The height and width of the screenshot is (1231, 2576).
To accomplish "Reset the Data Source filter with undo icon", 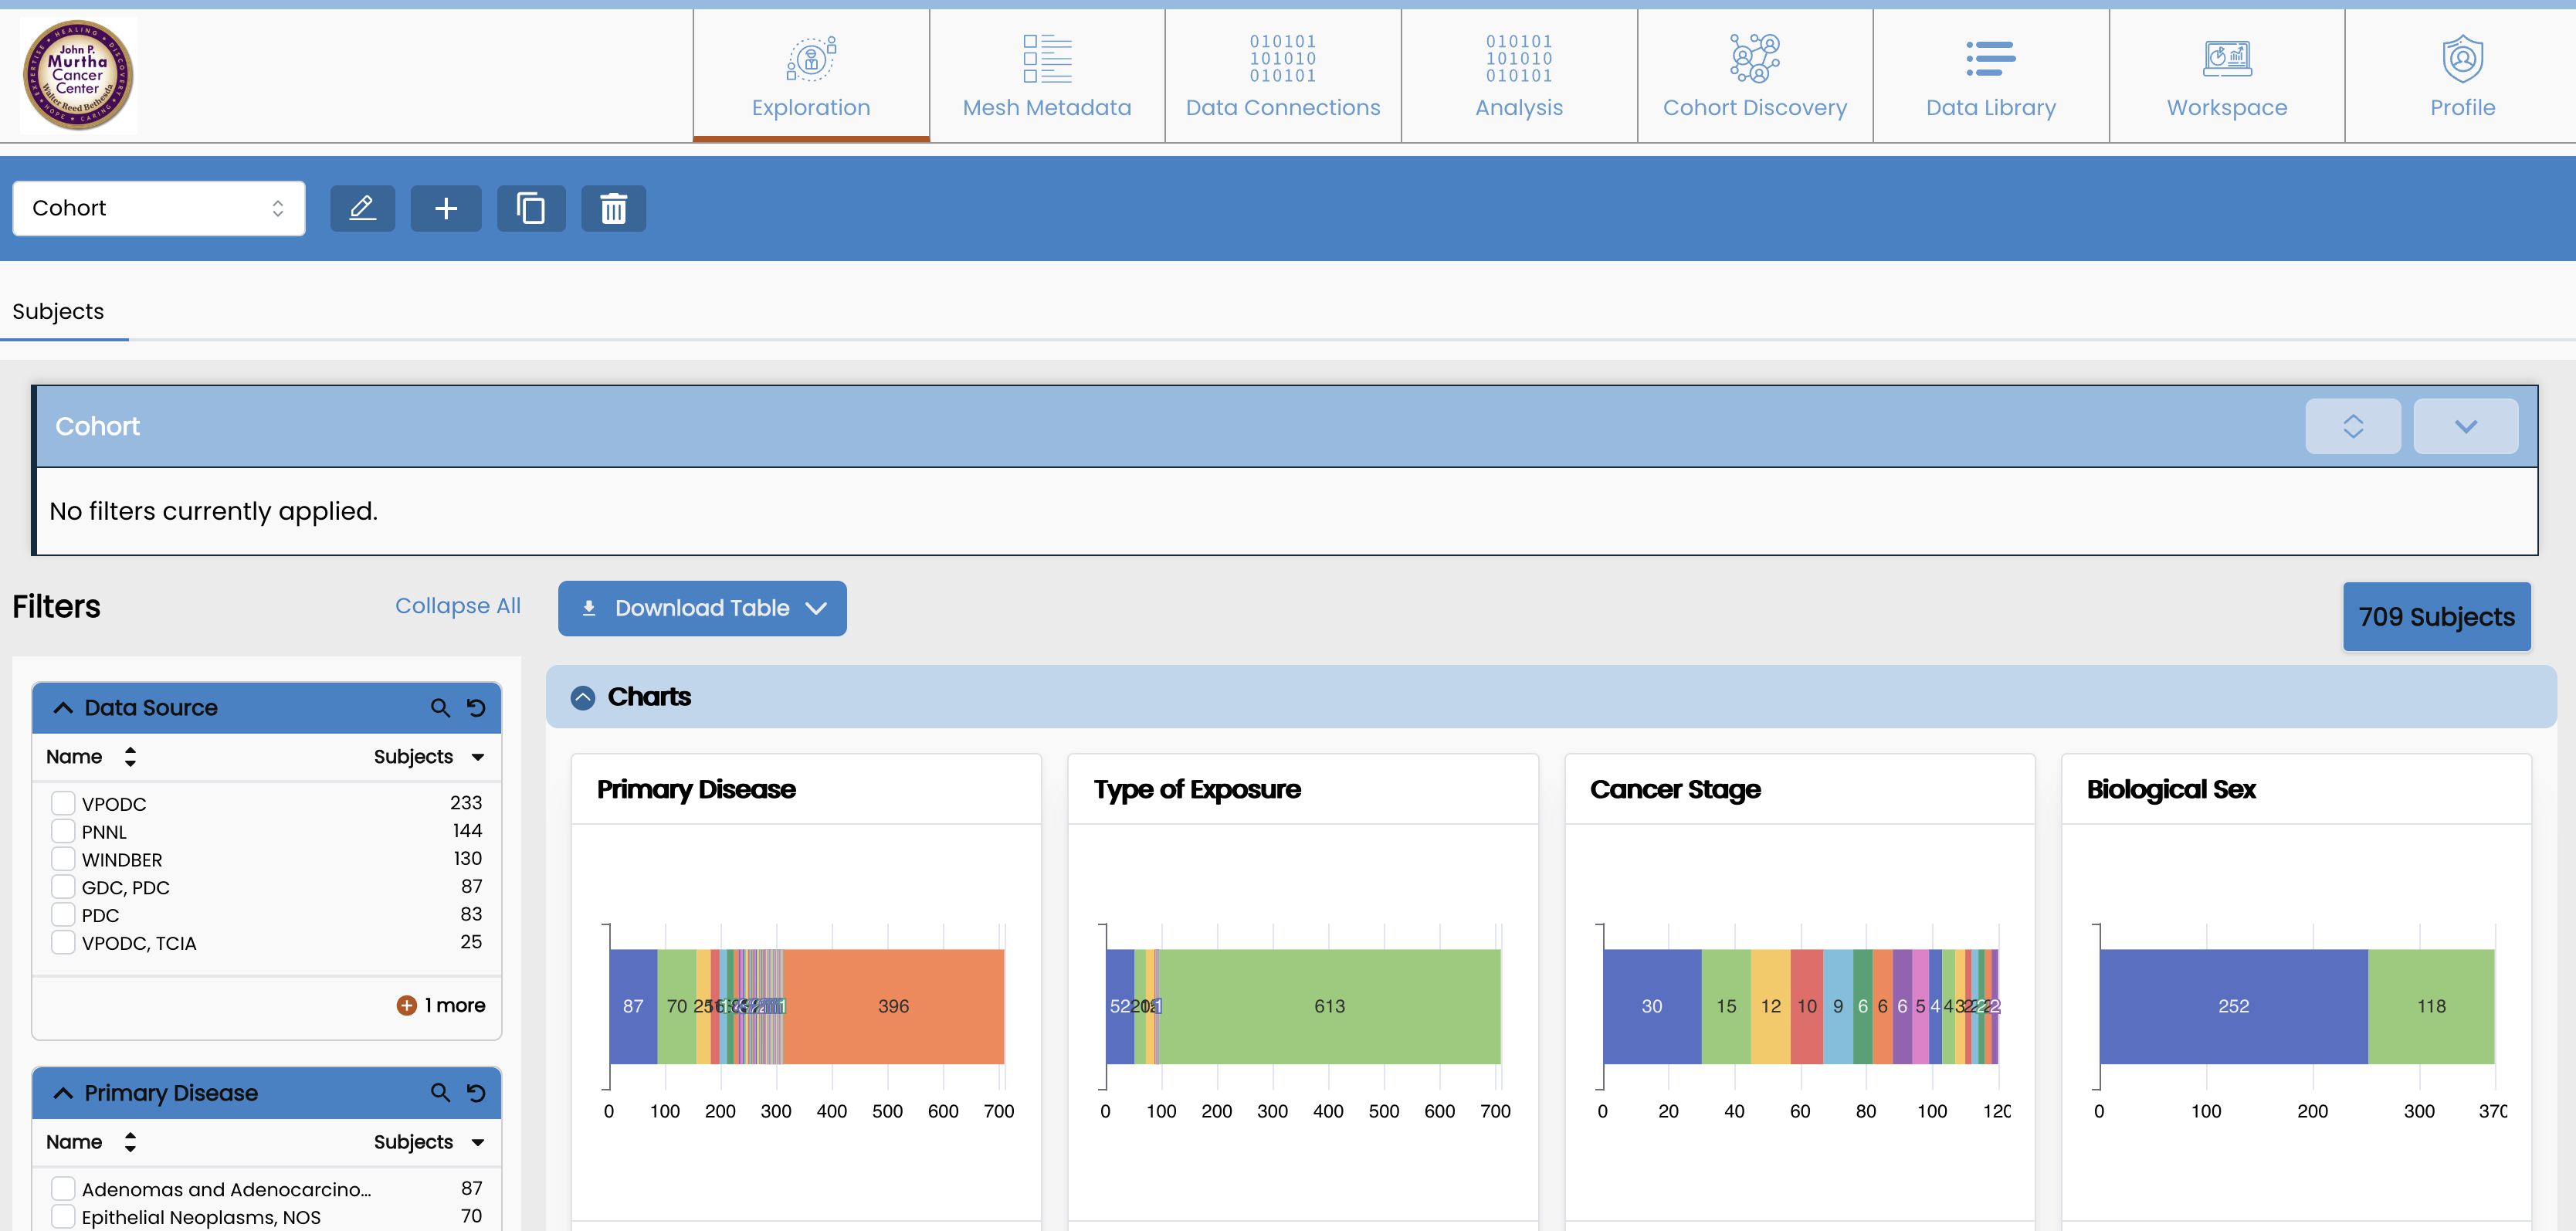I will pos(476,708).
